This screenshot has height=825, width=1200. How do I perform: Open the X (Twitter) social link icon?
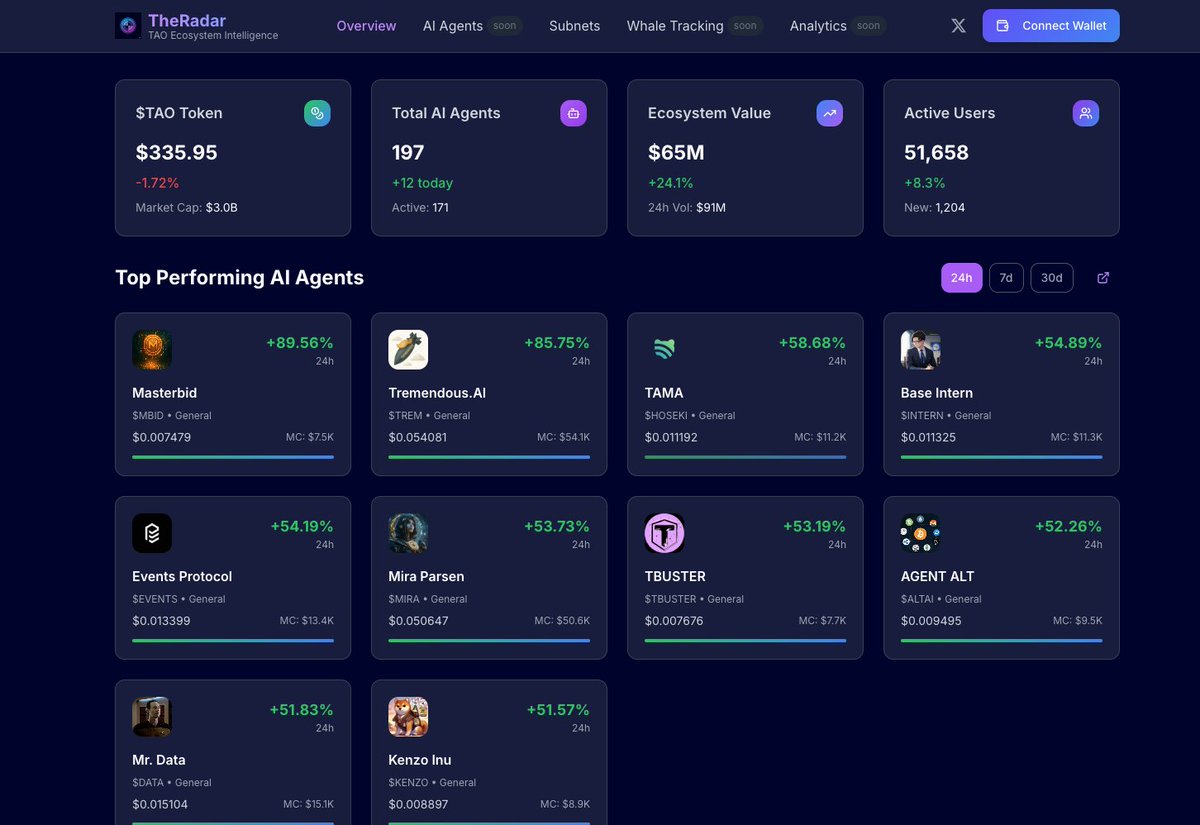958,26
